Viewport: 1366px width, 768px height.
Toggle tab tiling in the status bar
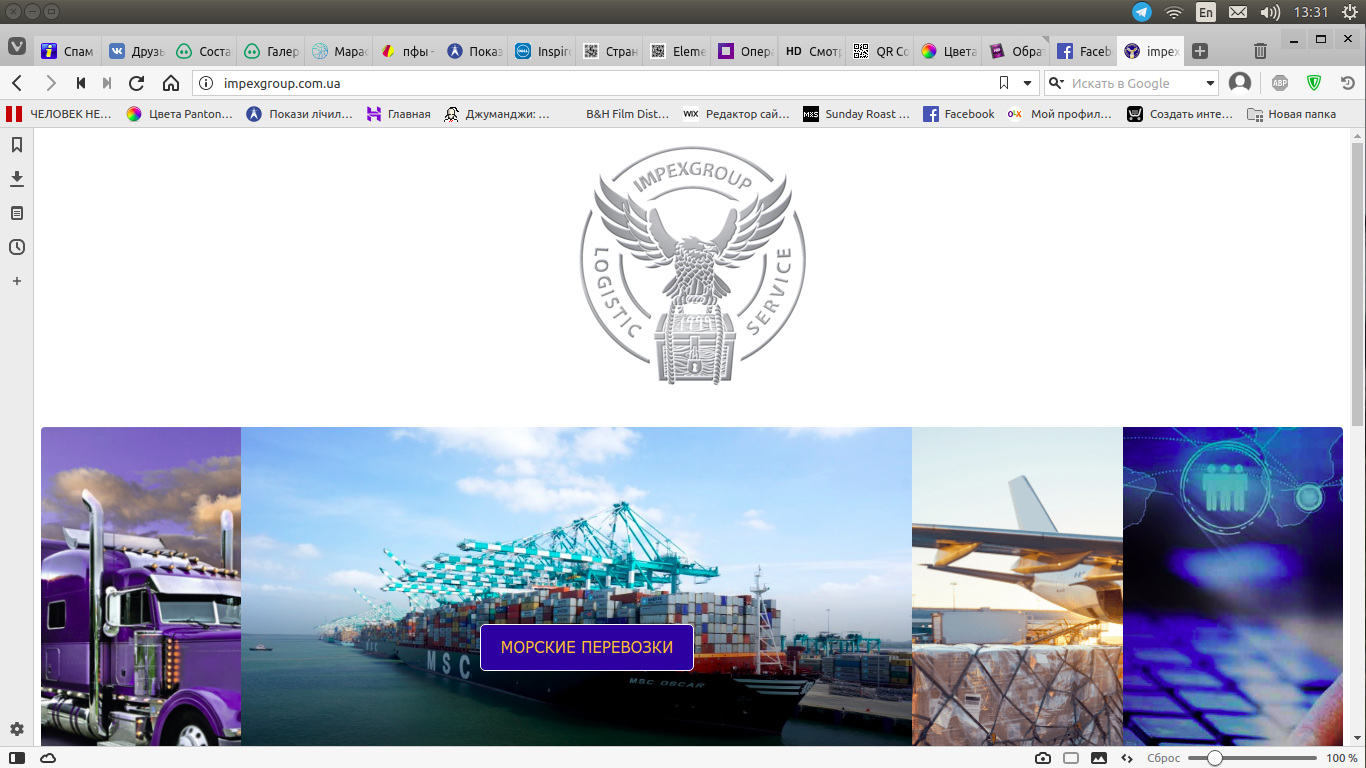pyautogui.click(x=1071, y=758)
